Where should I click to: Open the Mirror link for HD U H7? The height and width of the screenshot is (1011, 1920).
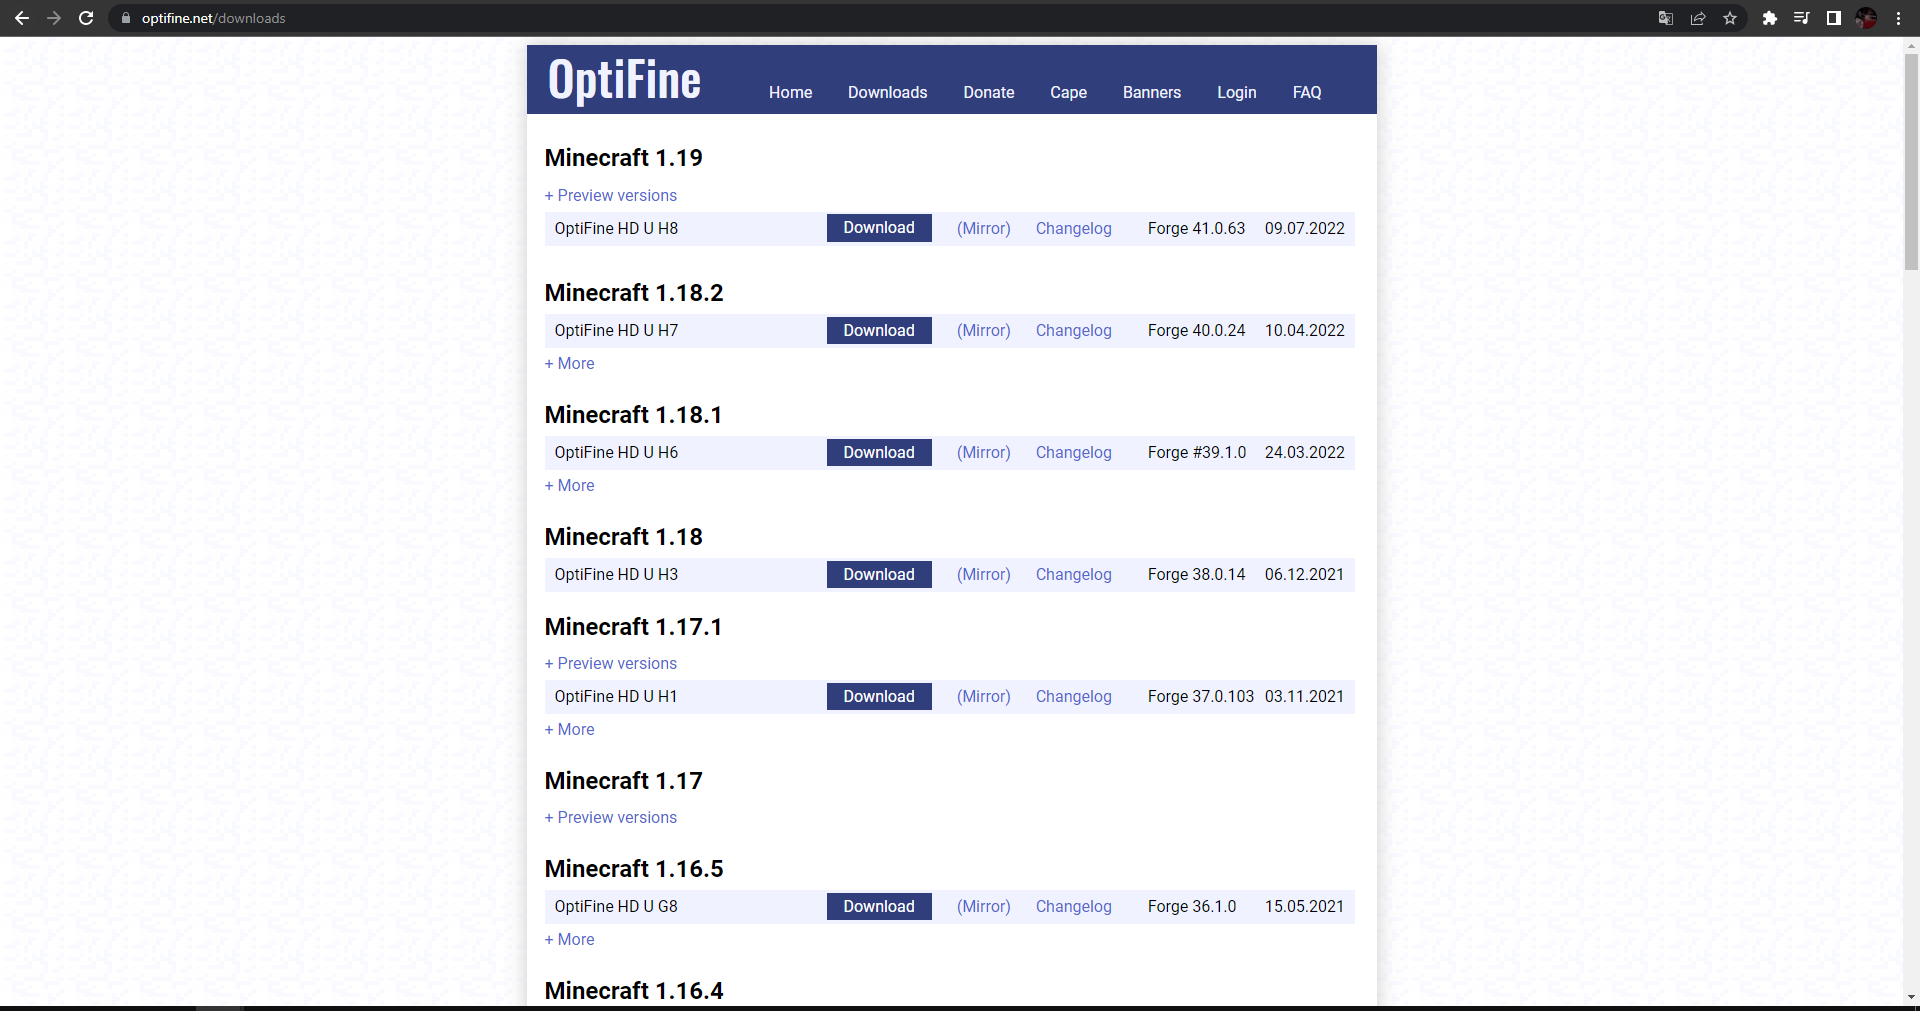(x=984, y=330)
